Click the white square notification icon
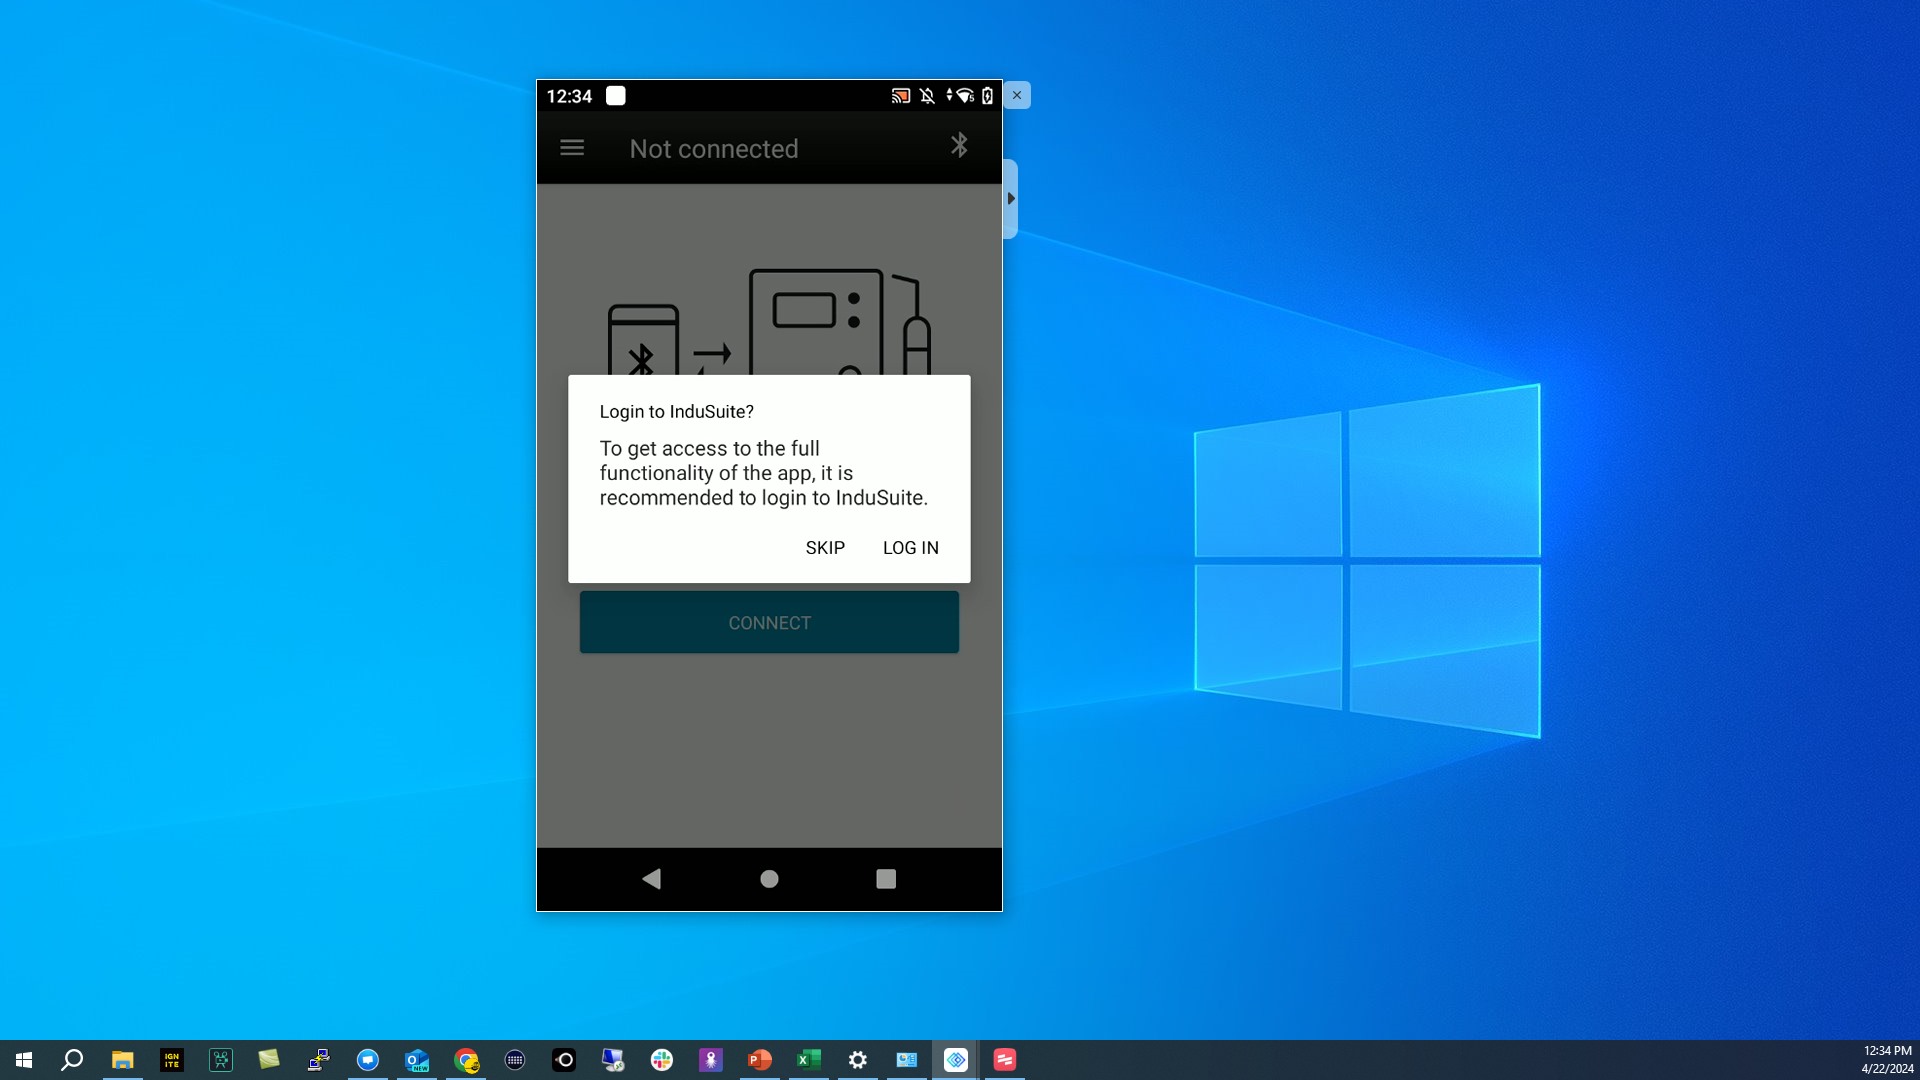 (x=616, y=95)
